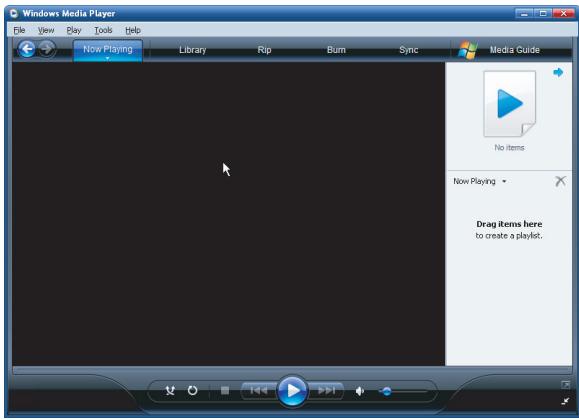This screenshot has width=579, height=420.
Task: Open the View menu
Action: (x=46, y=30)
